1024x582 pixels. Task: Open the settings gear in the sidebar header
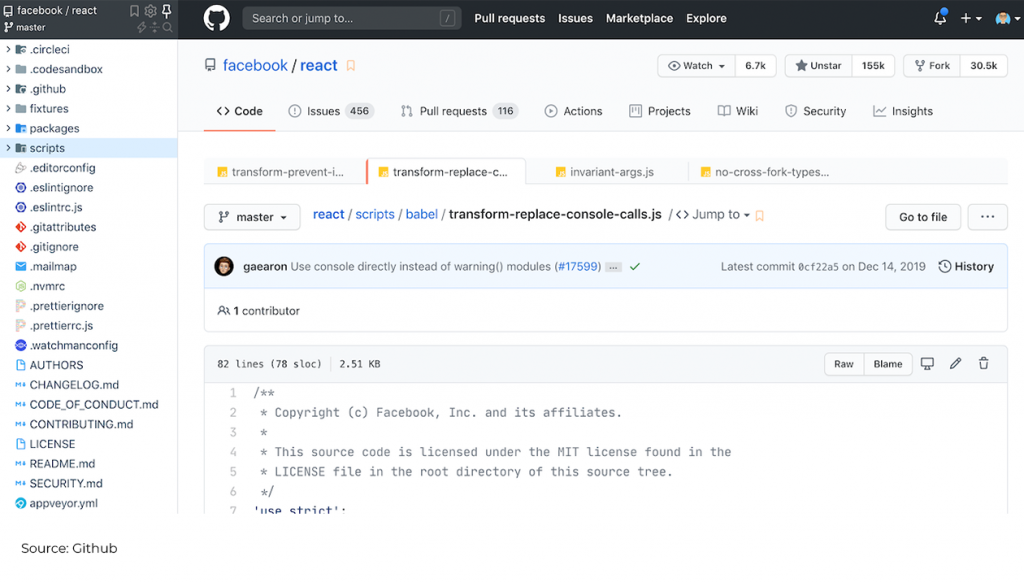click(x=150, y=10)
